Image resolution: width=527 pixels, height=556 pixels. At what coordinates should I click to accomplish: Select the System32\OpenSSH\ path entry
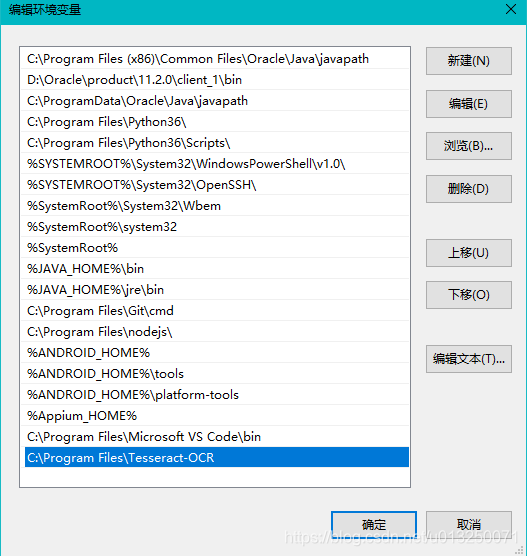pyautogui.click(x=215, y=185)
